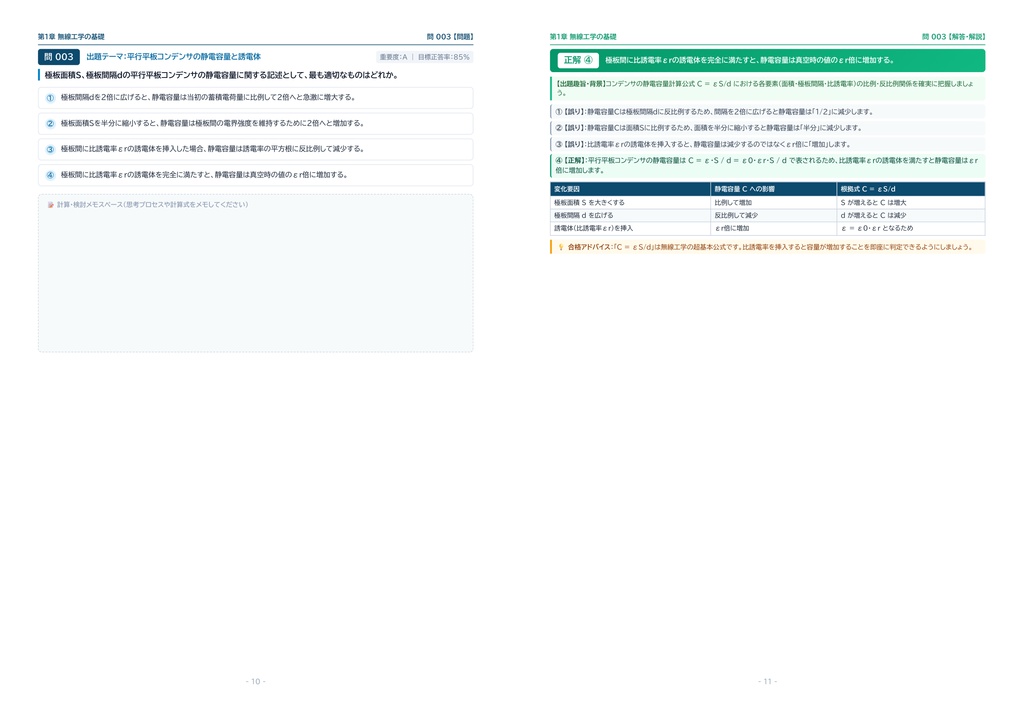The height and width of the screenshot is (724, 1024).
Task: Click the 静電容量 C への影響 table header
Action: pos(774,189)
